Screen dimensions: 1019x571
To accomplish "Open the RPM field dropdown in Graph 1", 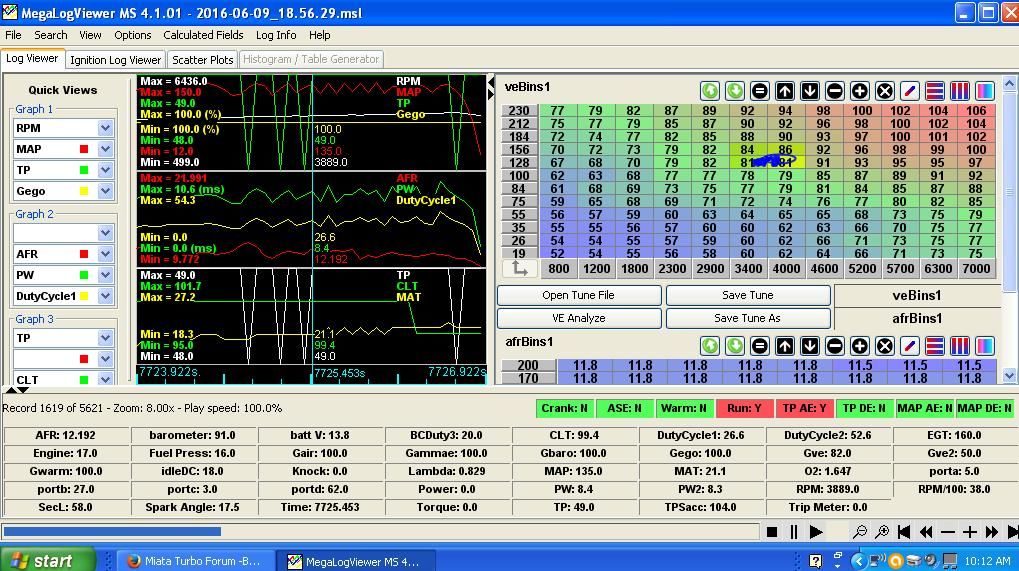I will 105,128.
